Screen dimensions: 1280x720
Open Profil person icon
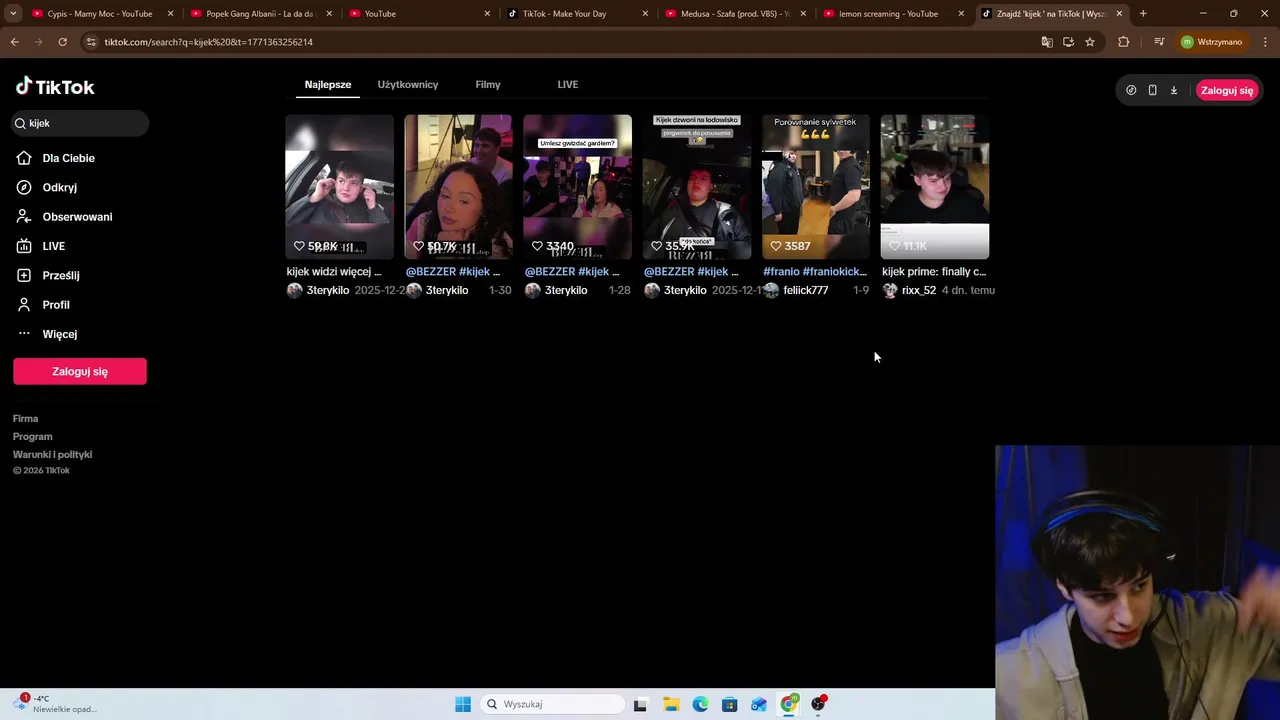coord(24,304)
